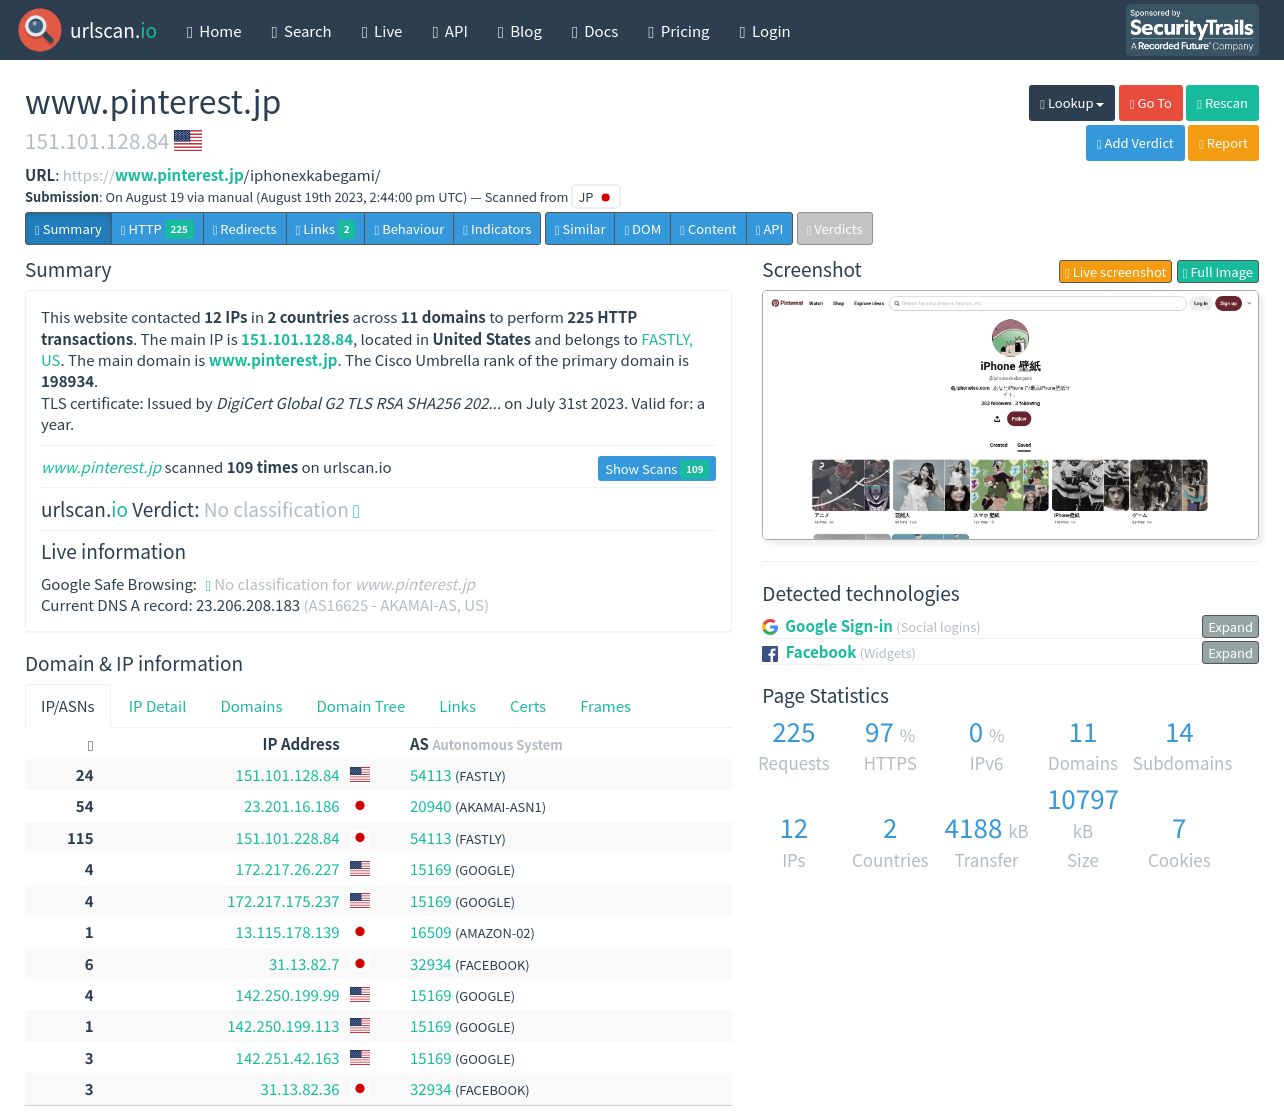Screen dimensions: 1284x1117
Task: Open the Pricing nav item
Action: tap(679, 31)
